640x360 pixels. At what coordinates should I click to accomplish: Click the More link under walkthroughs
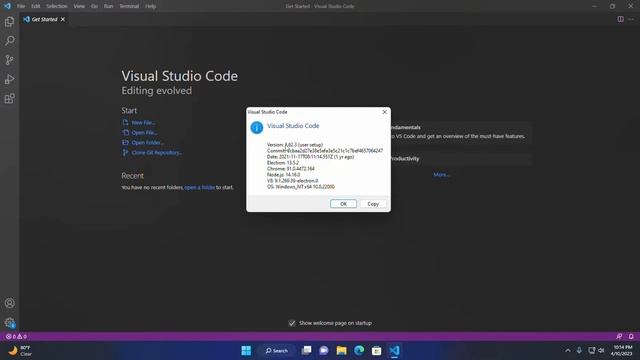(441, 175)
